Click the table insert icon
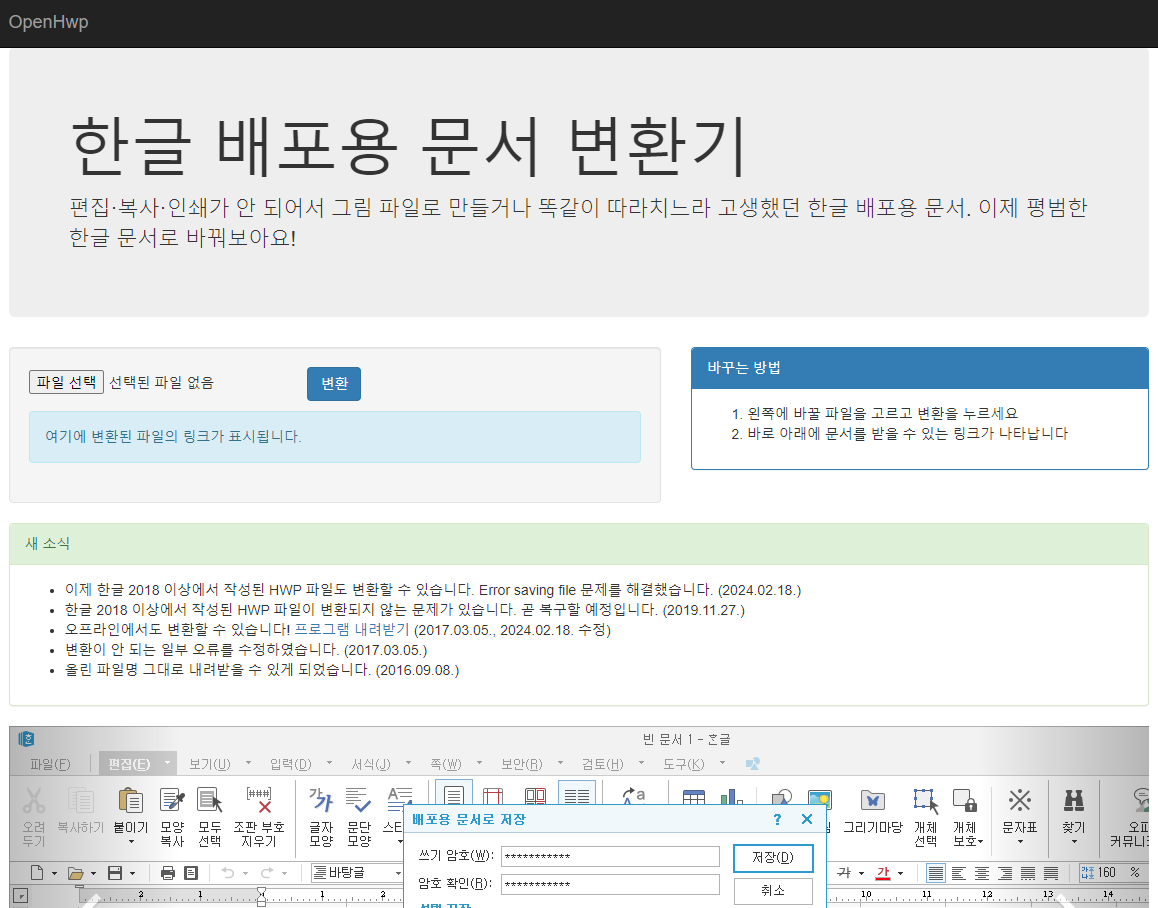This screenshot has height=908, width=1158. coord(693,797)
